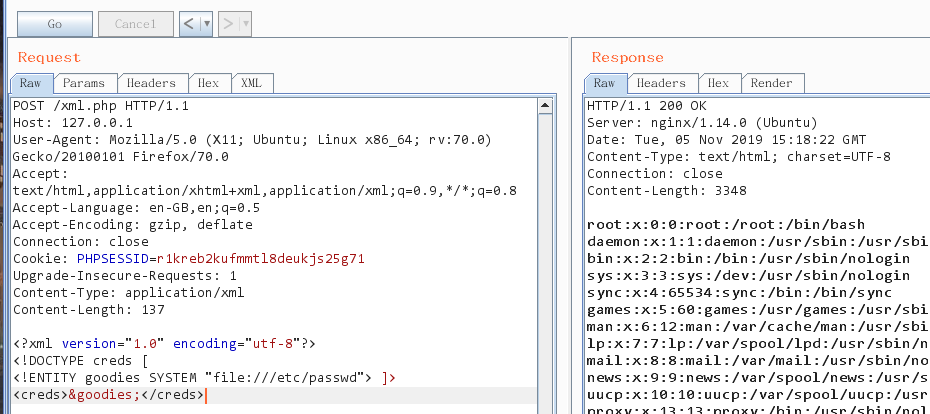Click the PHPSESSID cookie value
Viewport: 930px width, 414px height.
pyautogui.click(x=260, y=259)
